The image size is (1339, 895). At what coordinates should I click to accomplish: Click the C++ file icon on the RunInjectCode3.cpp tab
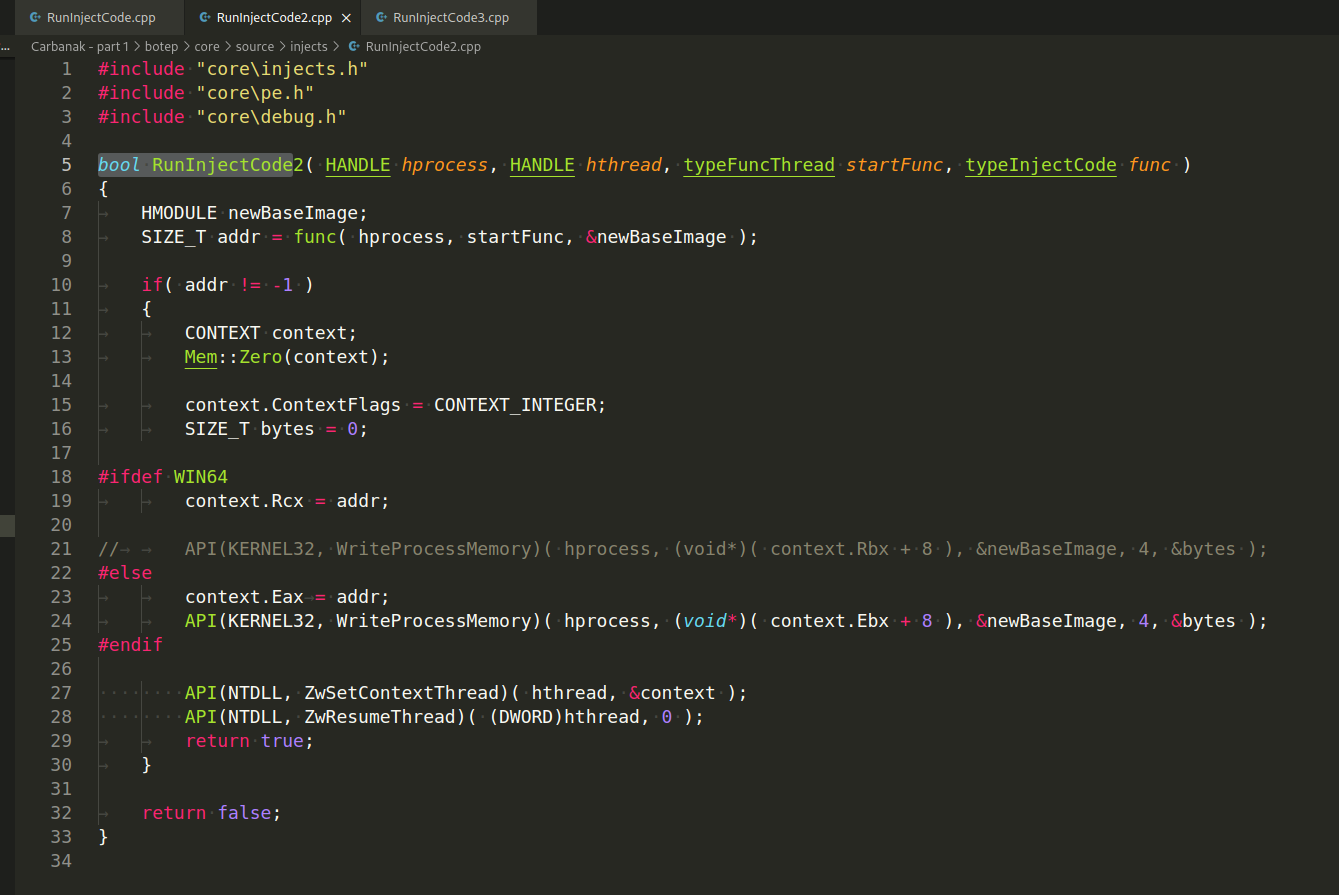tap(382, 18)
